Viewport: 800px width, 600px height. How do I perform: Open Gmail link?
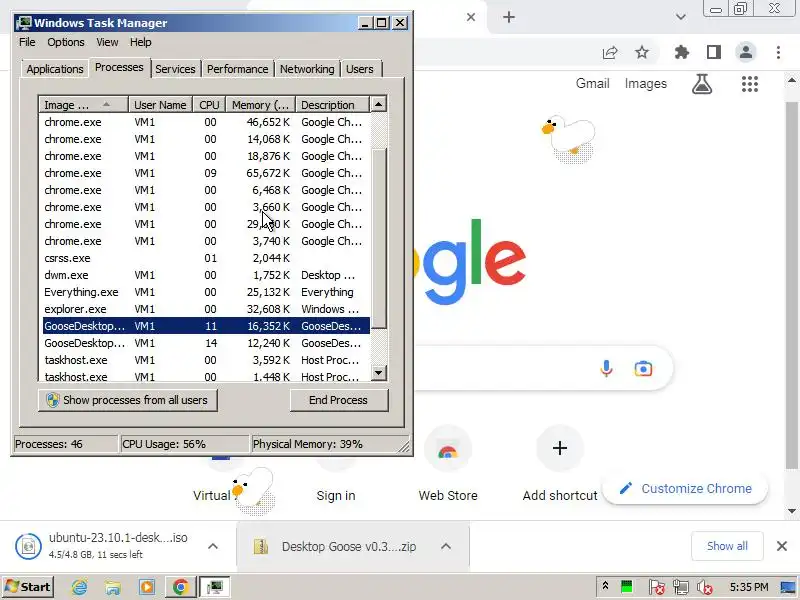(x=592, y=84)
